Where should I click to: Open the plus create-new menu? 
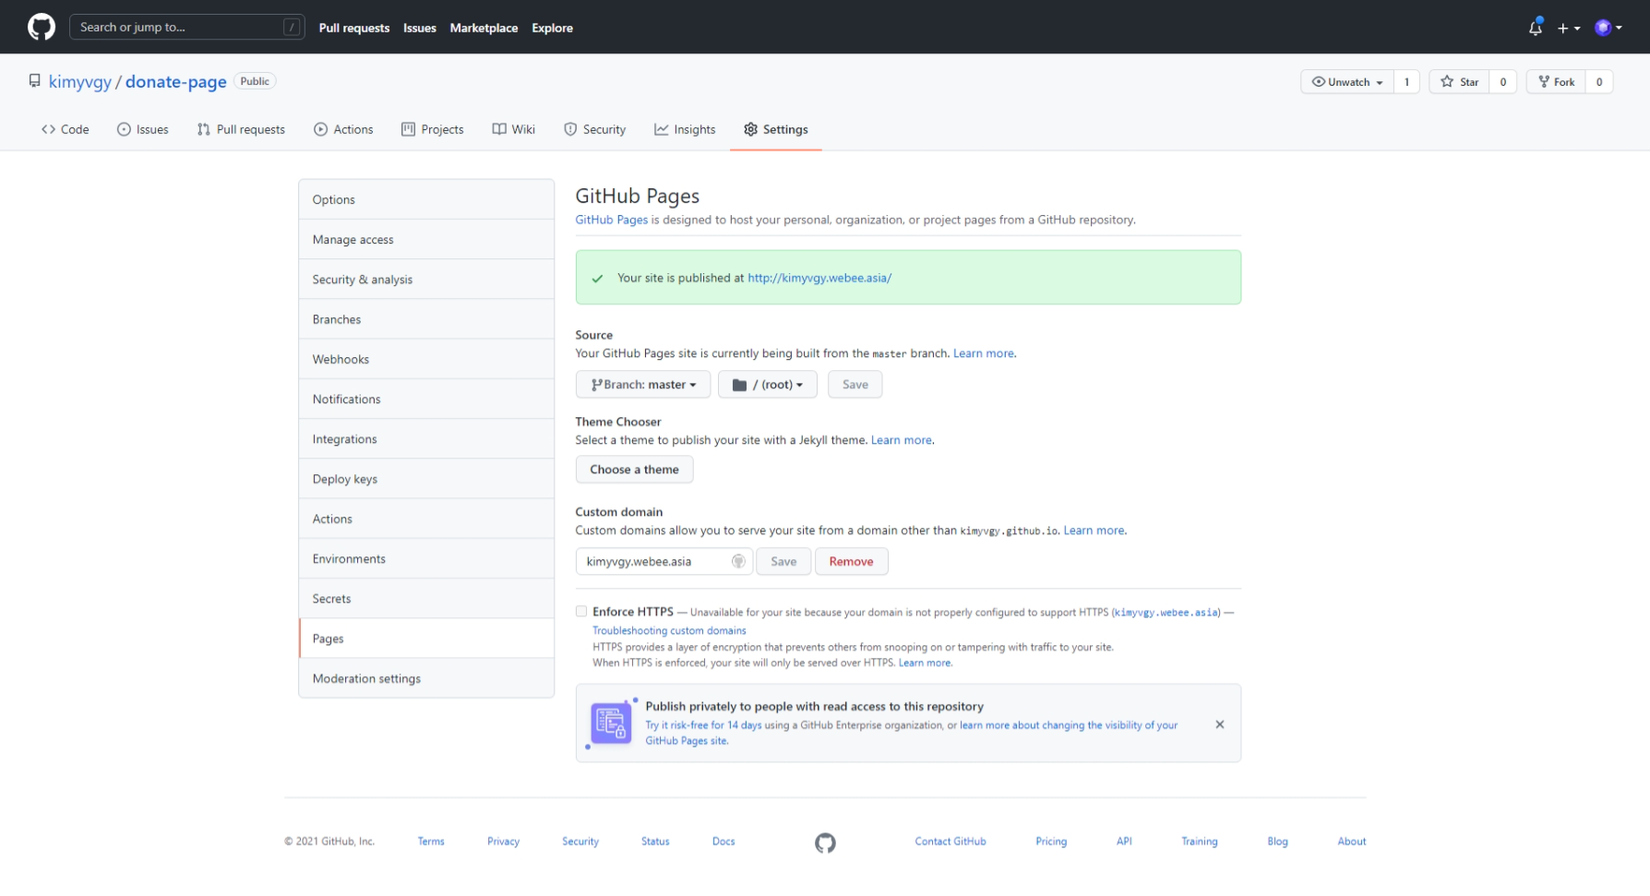pyautogui.click(x=1568, y=28)
